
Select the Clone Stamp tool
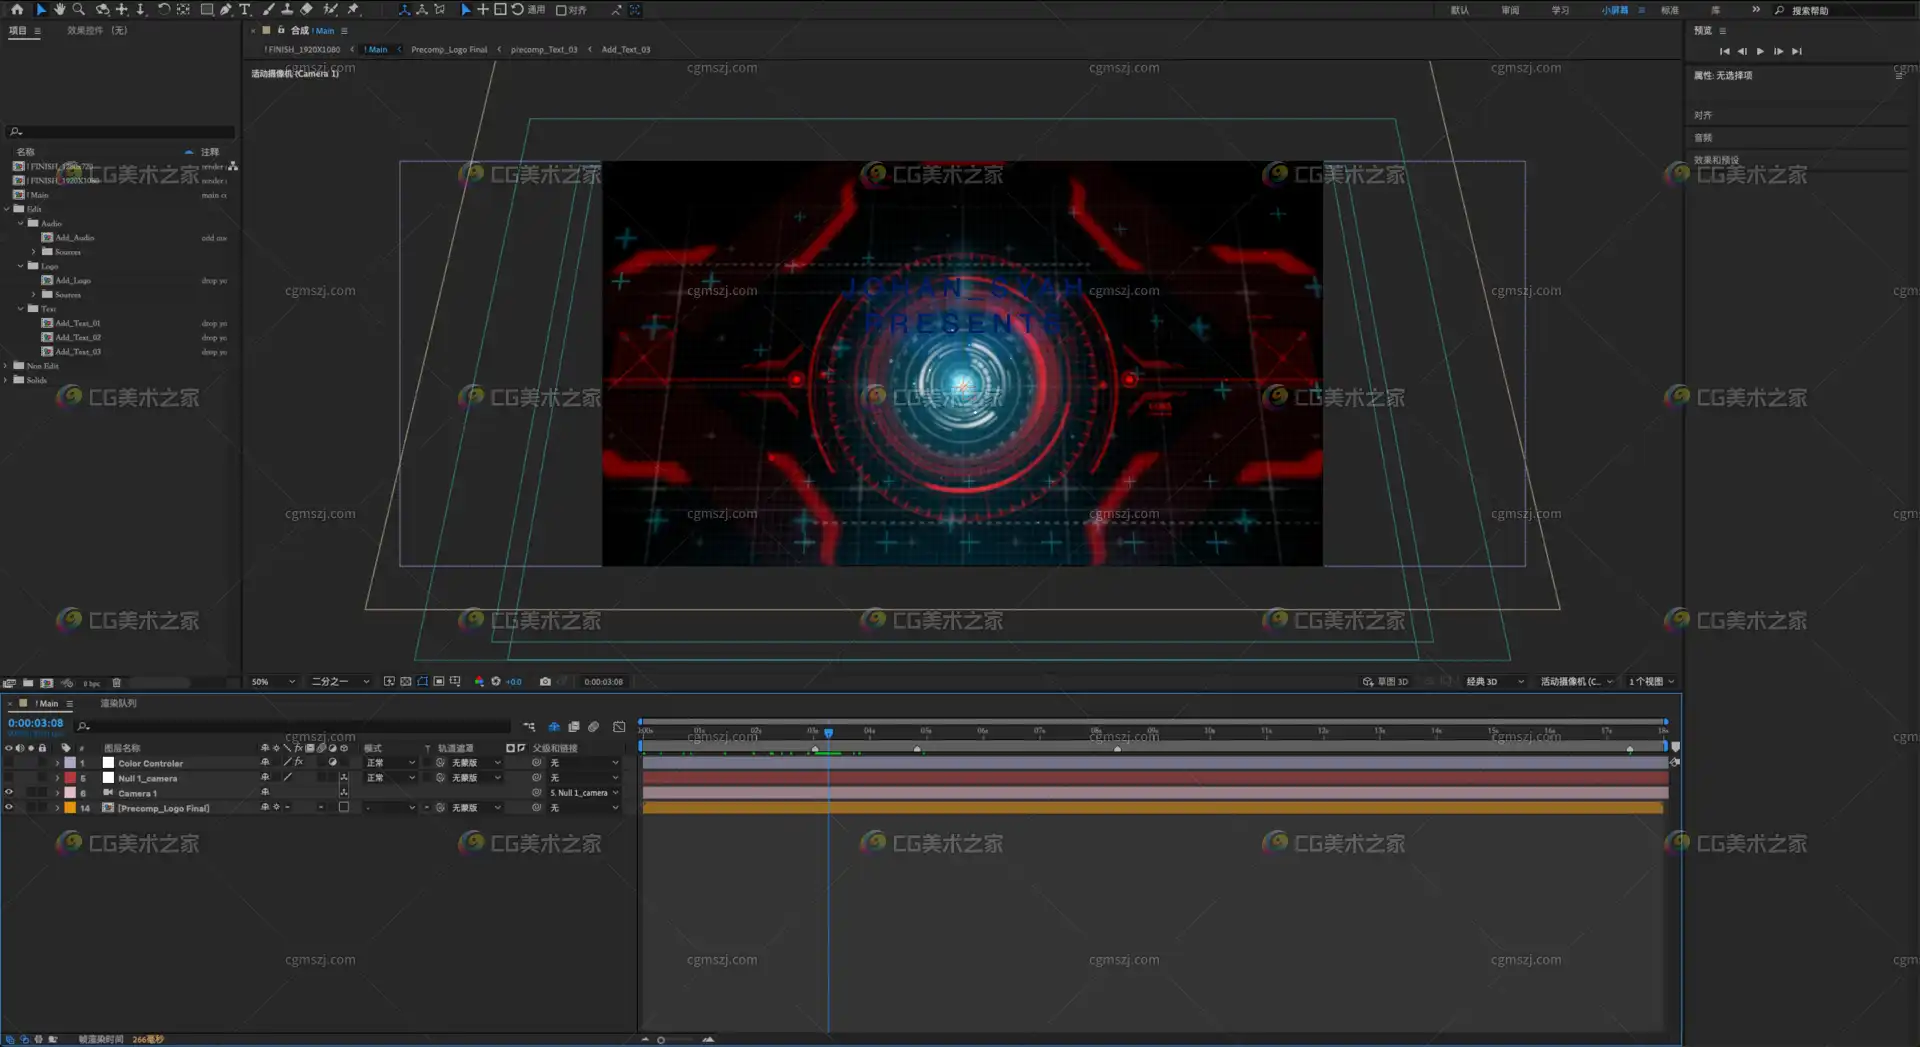[287, 9]
